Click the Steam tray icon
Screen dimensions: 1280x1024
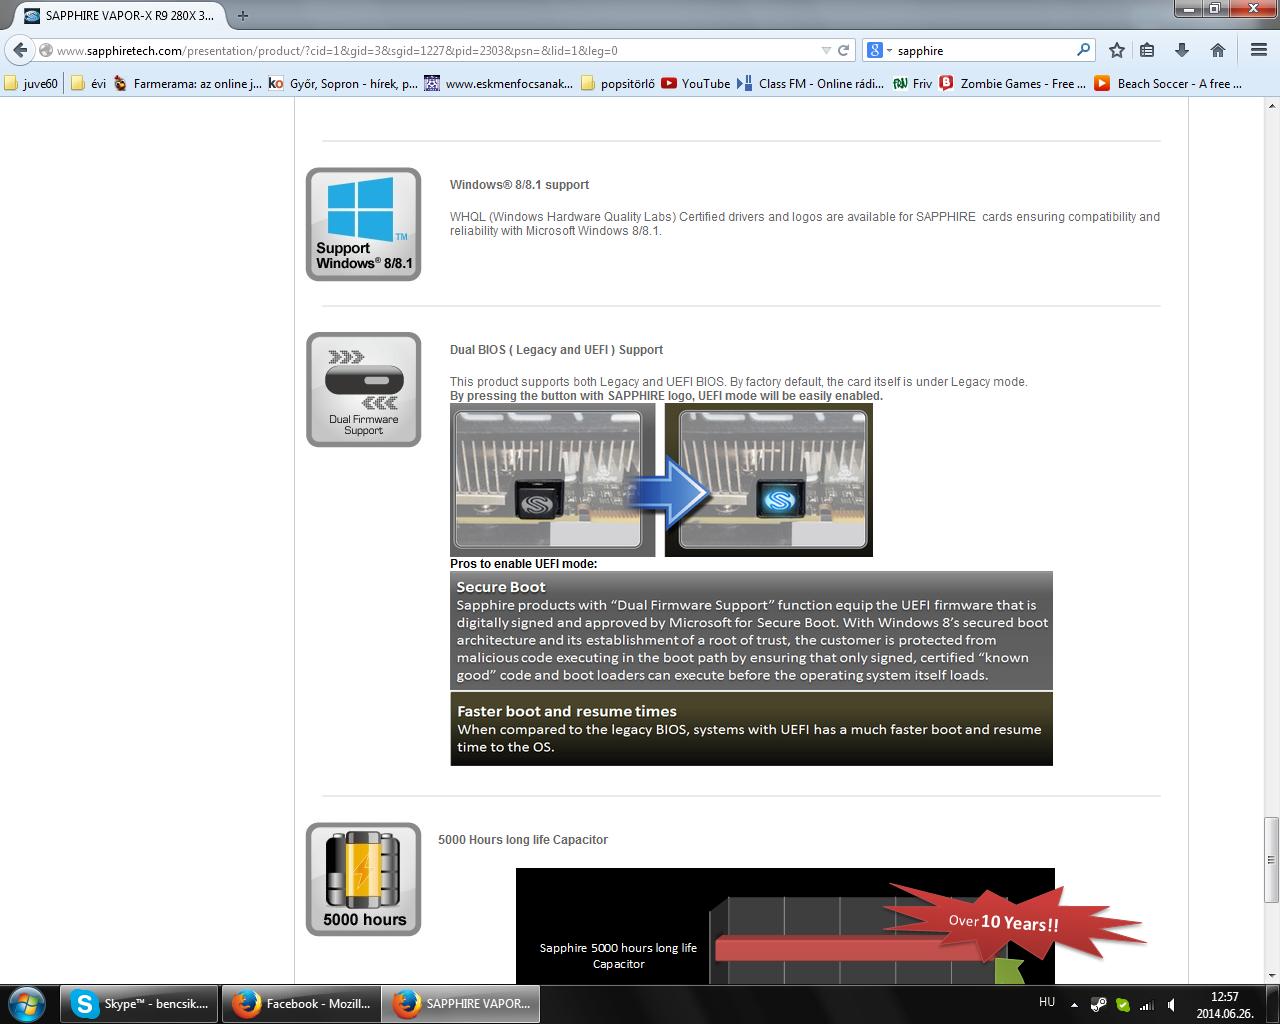[x=1098, y=1004]
